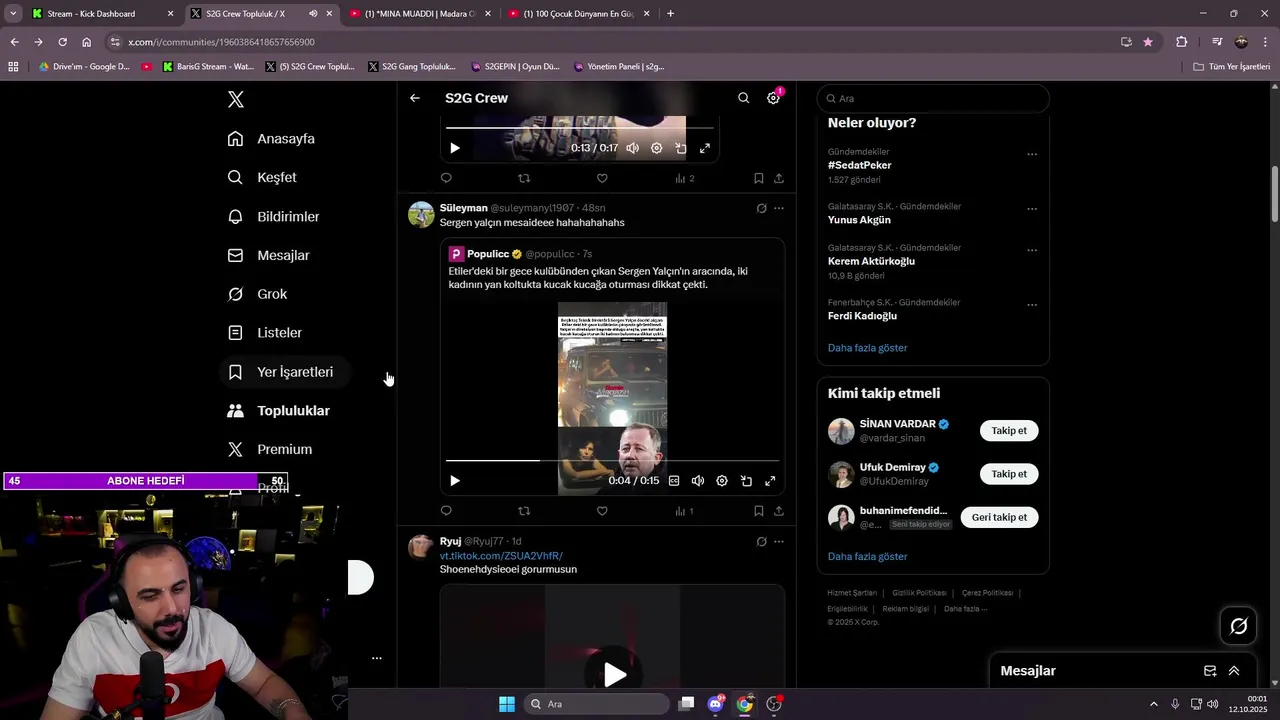Viewport: 1280px width, 720px height.
Task: Like the top video post
Action: [x=602, y=178]
